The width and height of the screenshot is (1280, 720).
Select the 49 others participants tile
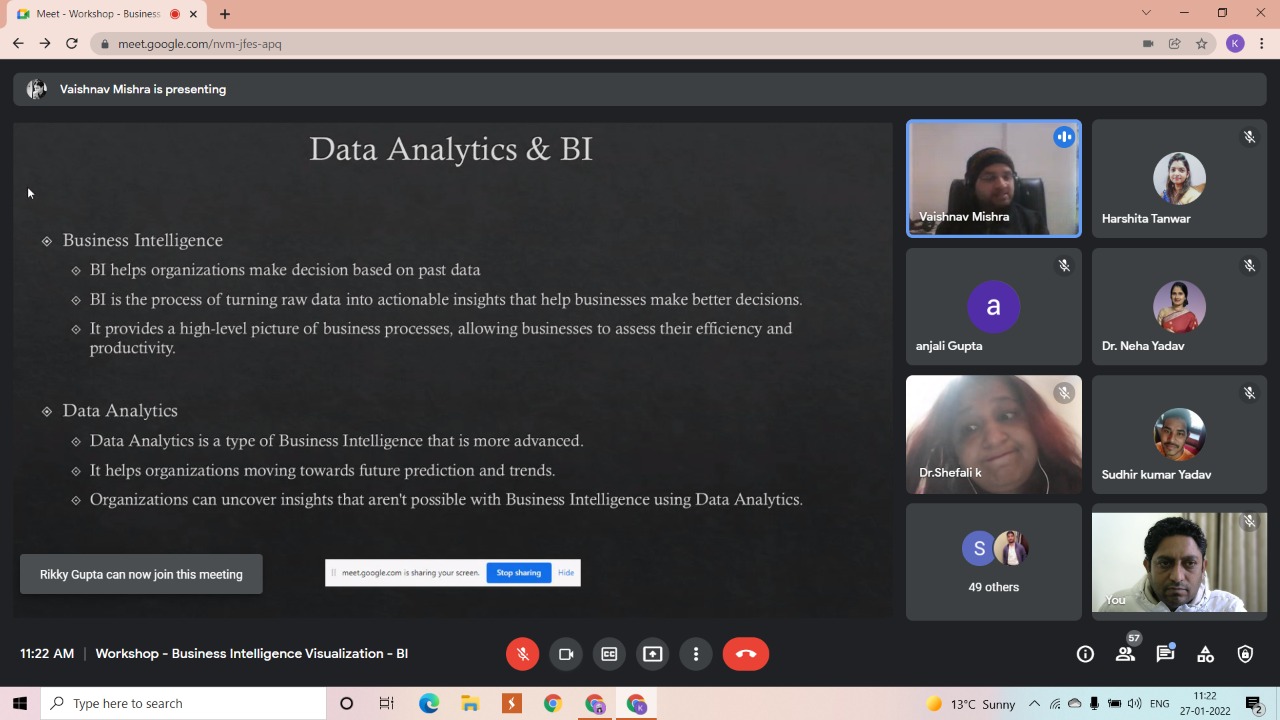[x=993, y=562]
